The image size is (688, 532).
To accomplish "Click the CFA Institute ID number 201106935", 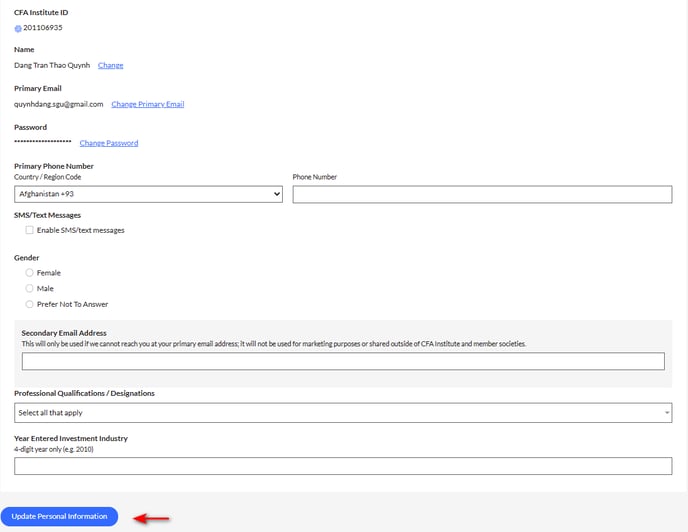I will 43,28.
